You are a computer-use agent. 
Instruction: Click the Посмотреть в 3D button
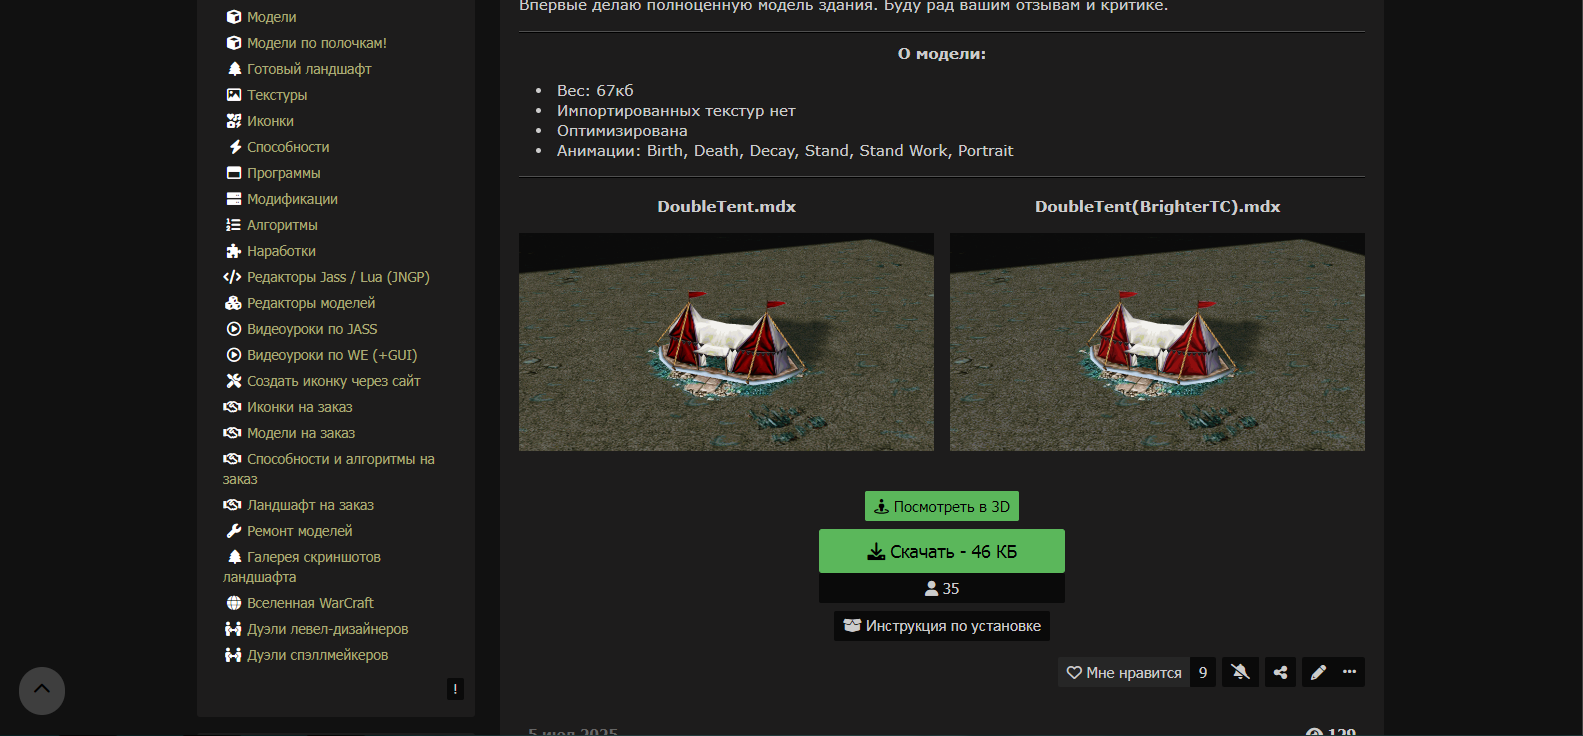point(942,506)
